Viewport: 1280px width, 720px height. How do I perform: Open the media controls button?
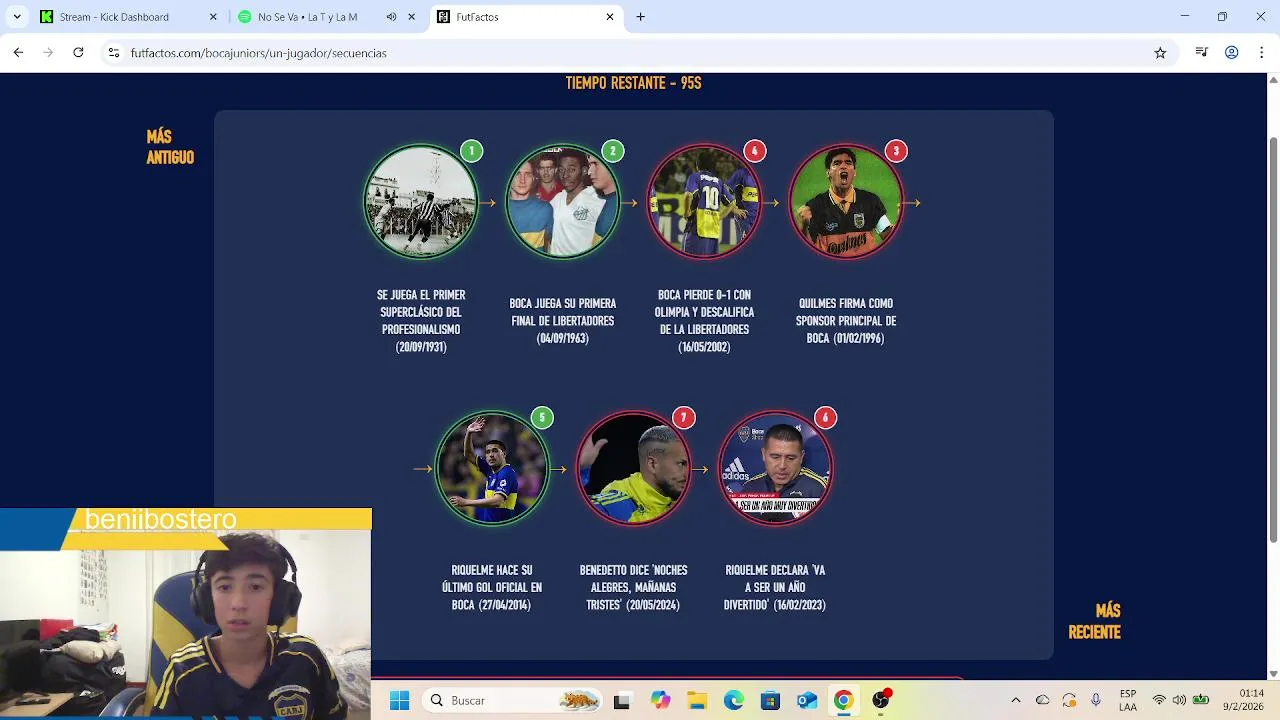click(x=1202, y=53)
